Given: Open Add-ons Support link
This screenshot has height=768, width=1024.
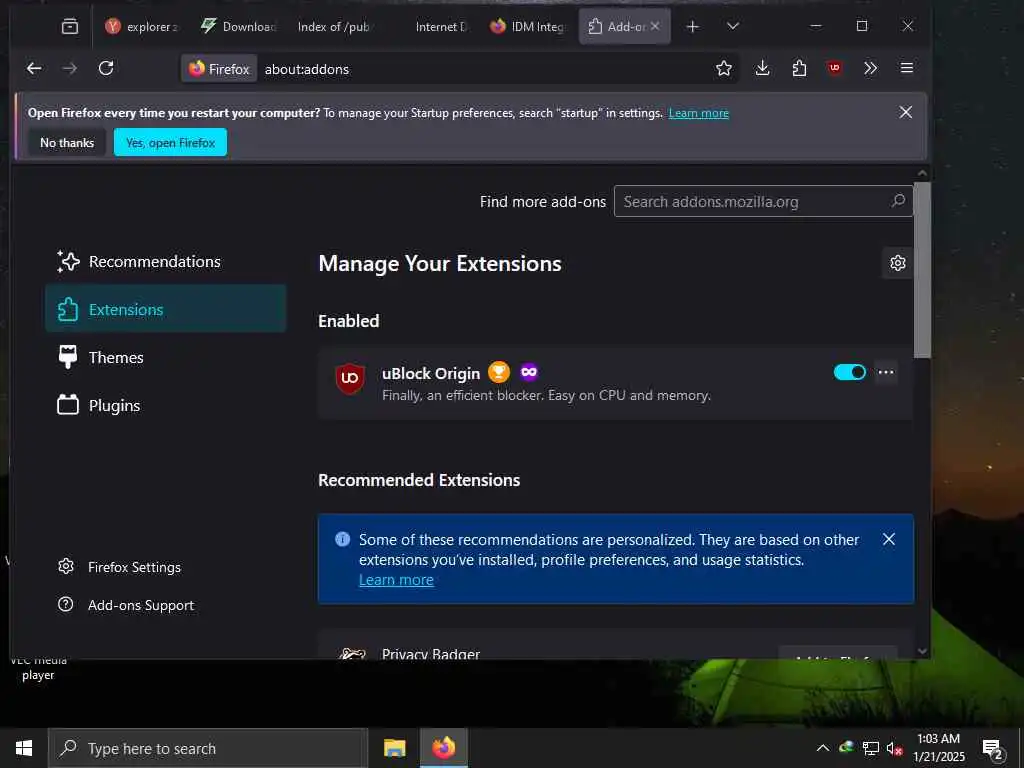Looking at the screenshot, I should click(x=126, y=605).
